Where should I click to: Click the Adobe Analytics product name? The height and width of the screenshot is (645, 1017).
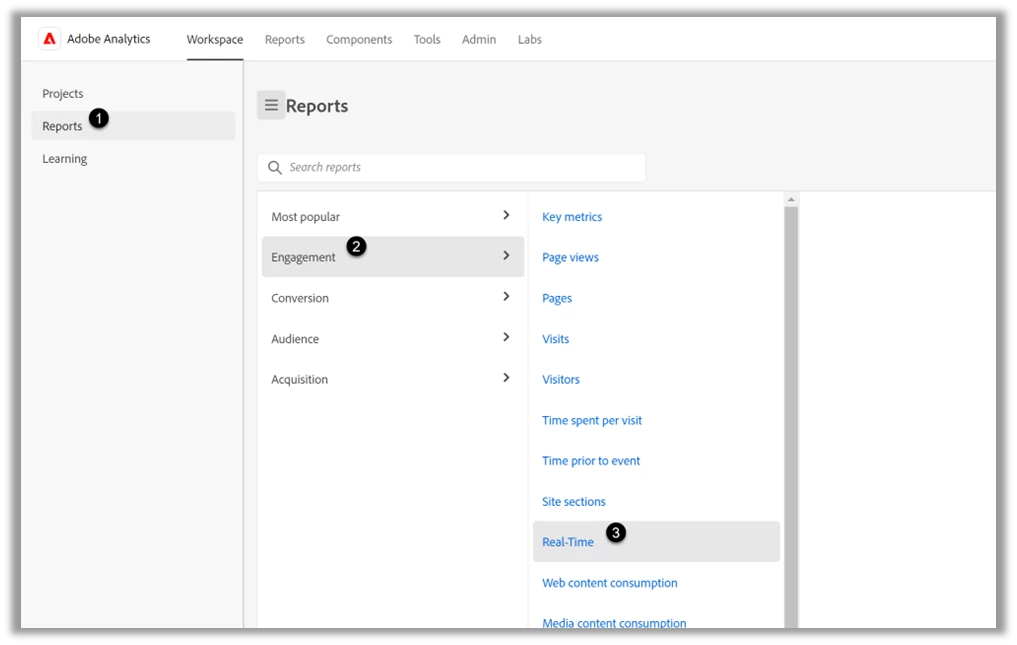(x=108, y=39)
